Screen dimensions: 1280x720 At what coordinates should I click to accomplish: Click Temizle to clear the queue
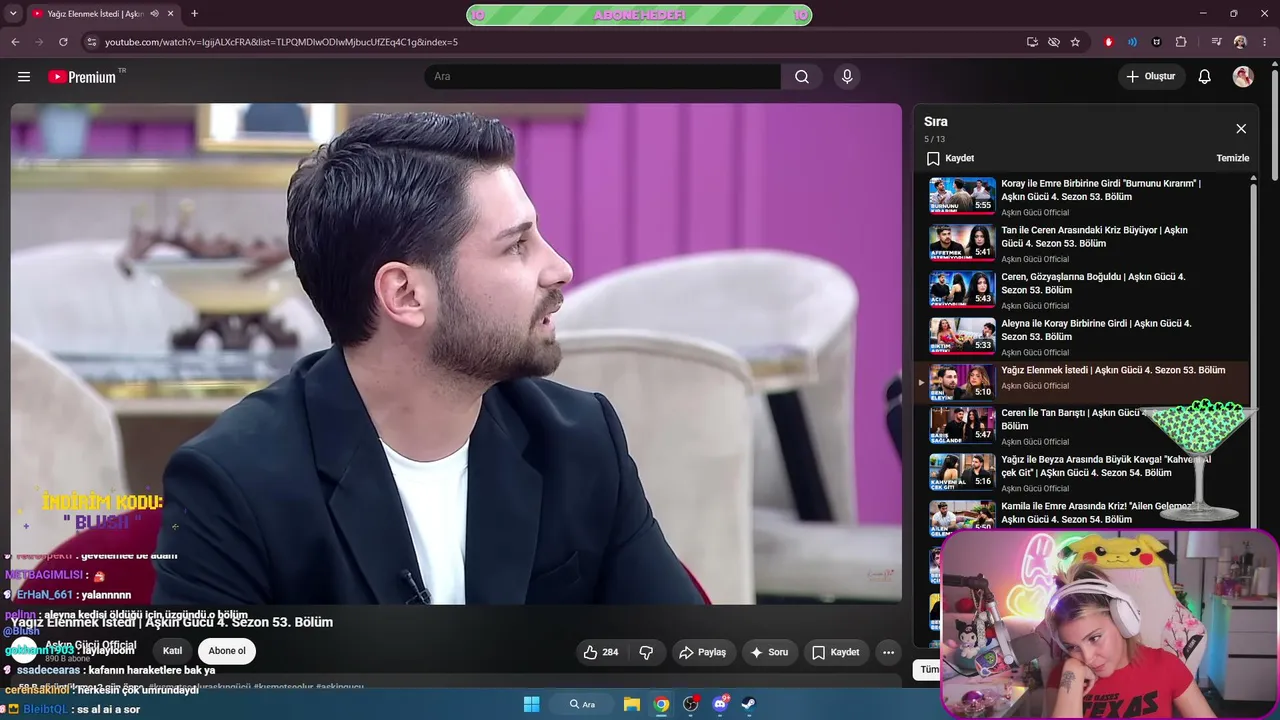point(1232,158)
